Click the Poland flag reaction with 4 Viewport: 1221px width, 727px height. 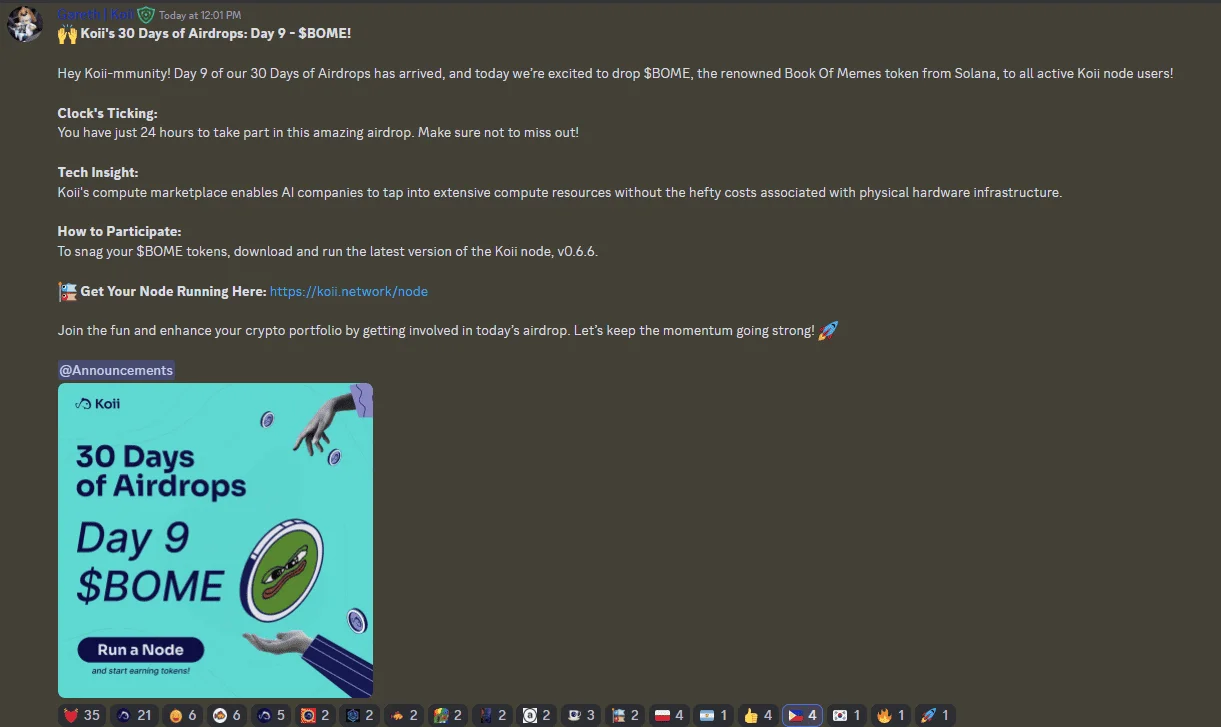(x=668, y=715)
